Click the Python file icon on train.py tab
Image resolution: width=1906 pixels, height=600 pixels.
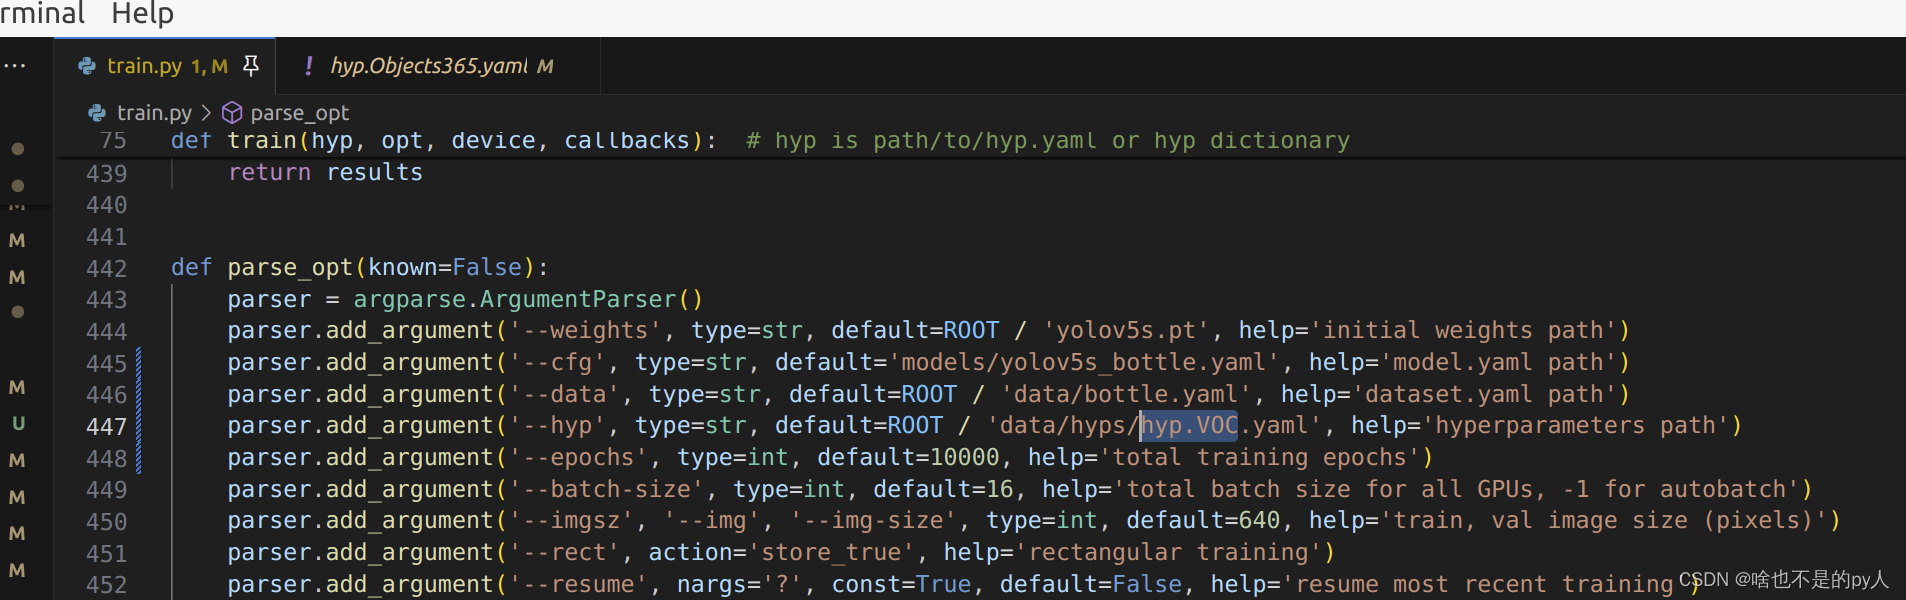tap(87, 66)
